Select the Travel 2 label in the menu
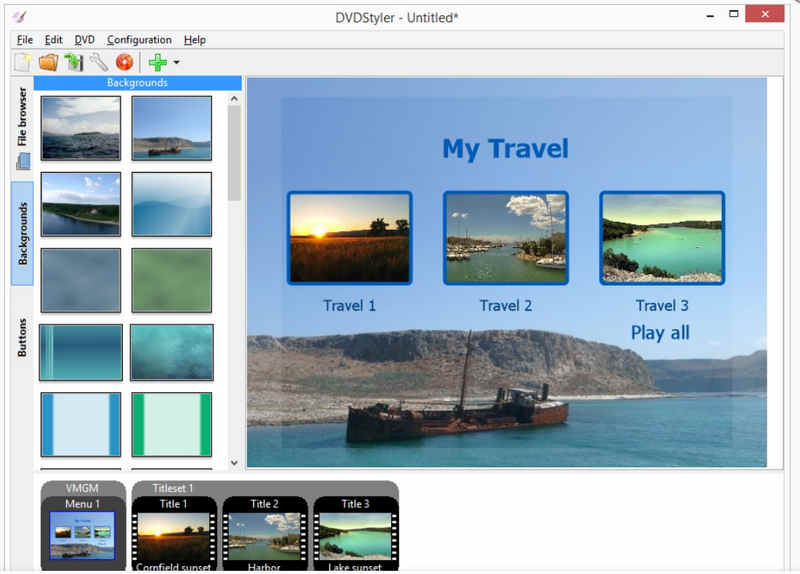 pyautogui.click(x=506, y=306)
